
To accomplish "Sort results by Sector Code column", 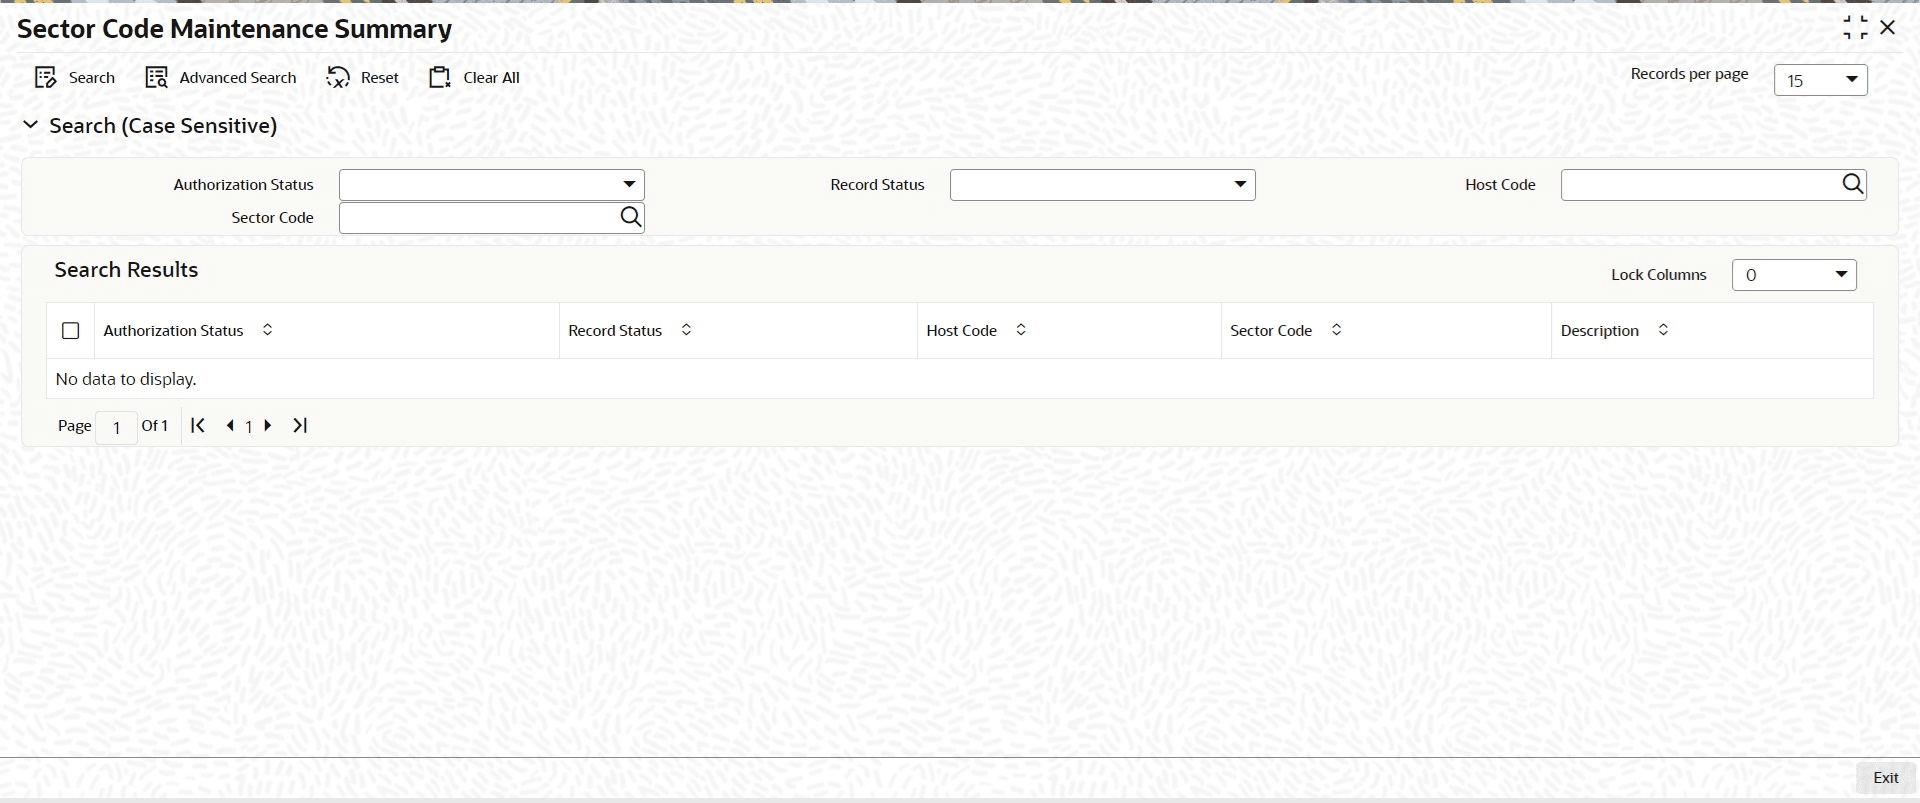I will point(1336,330).
